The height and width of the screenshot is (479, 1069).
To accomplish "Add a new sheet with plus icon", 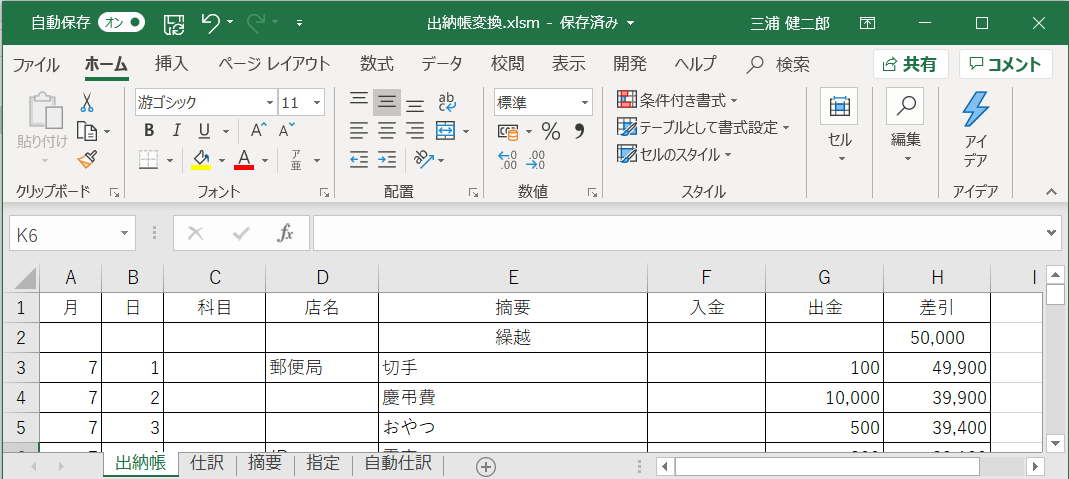I will 486,465.
